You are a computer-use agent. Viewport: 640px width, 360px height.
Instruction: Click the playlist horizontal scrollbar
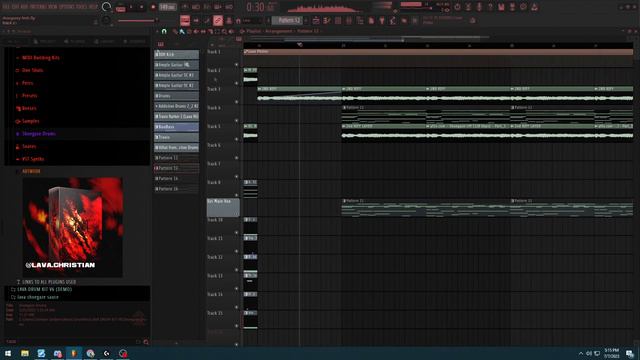(343, 40)
